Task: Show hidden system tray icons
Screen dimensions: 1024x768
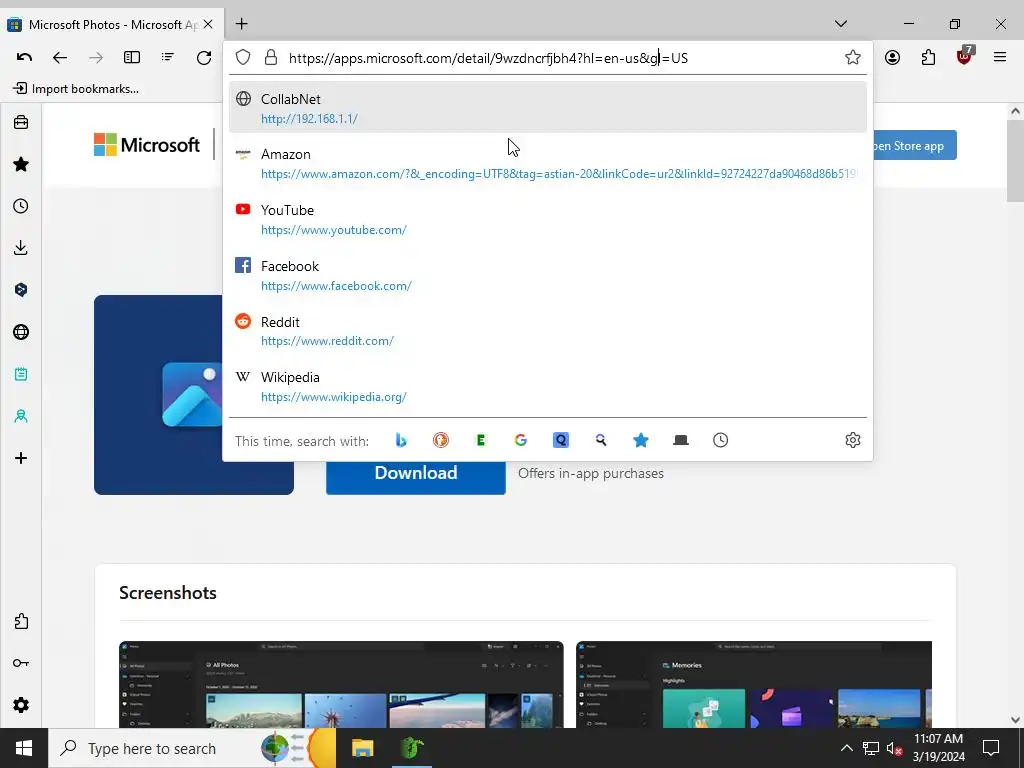Action: click(x=846, y=748)
